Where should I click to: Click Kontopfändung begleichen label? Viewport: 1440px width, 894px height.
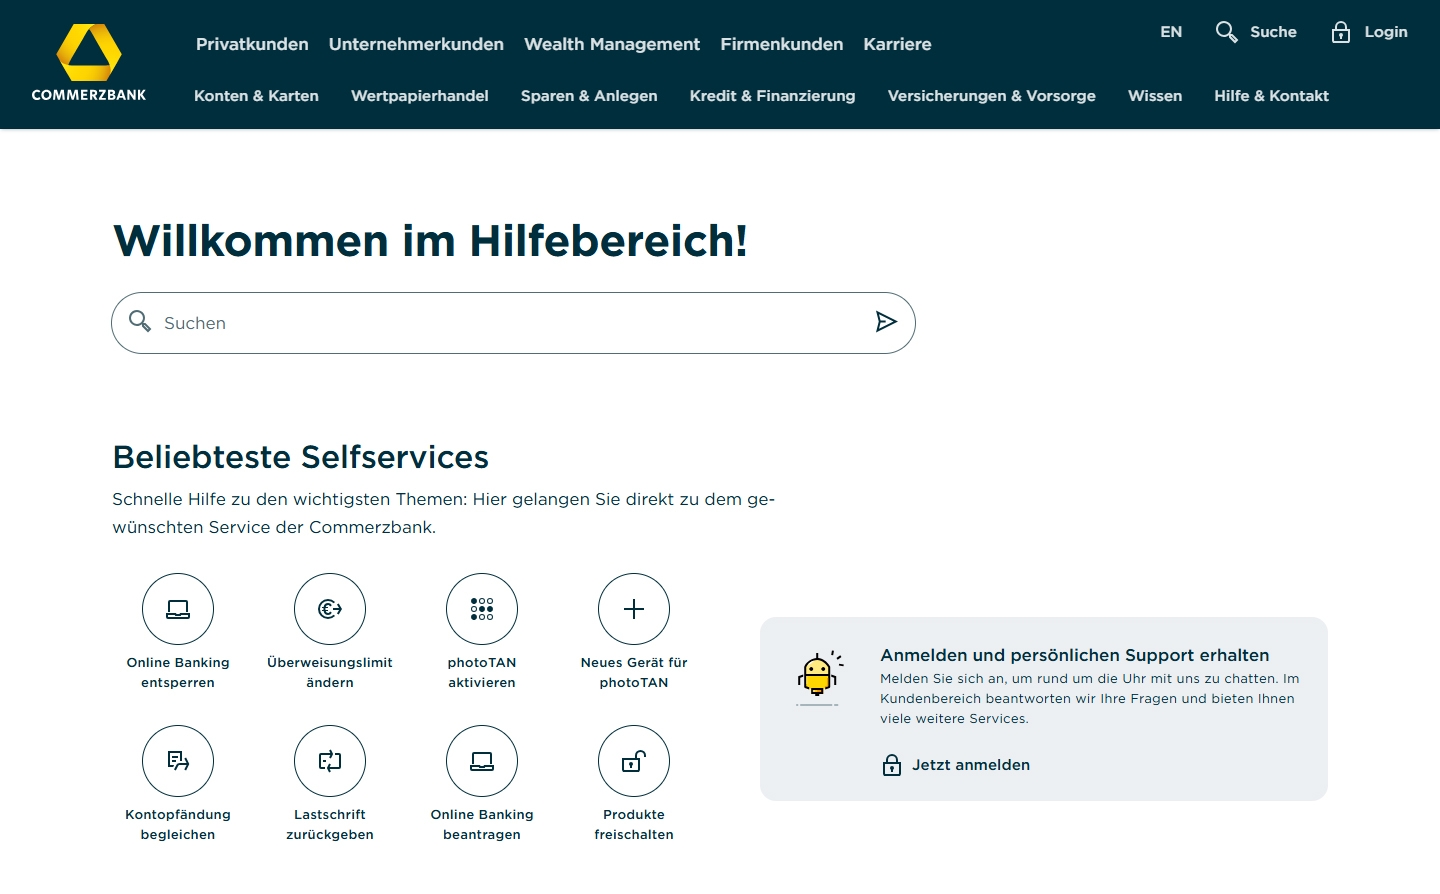click(178, 825)
